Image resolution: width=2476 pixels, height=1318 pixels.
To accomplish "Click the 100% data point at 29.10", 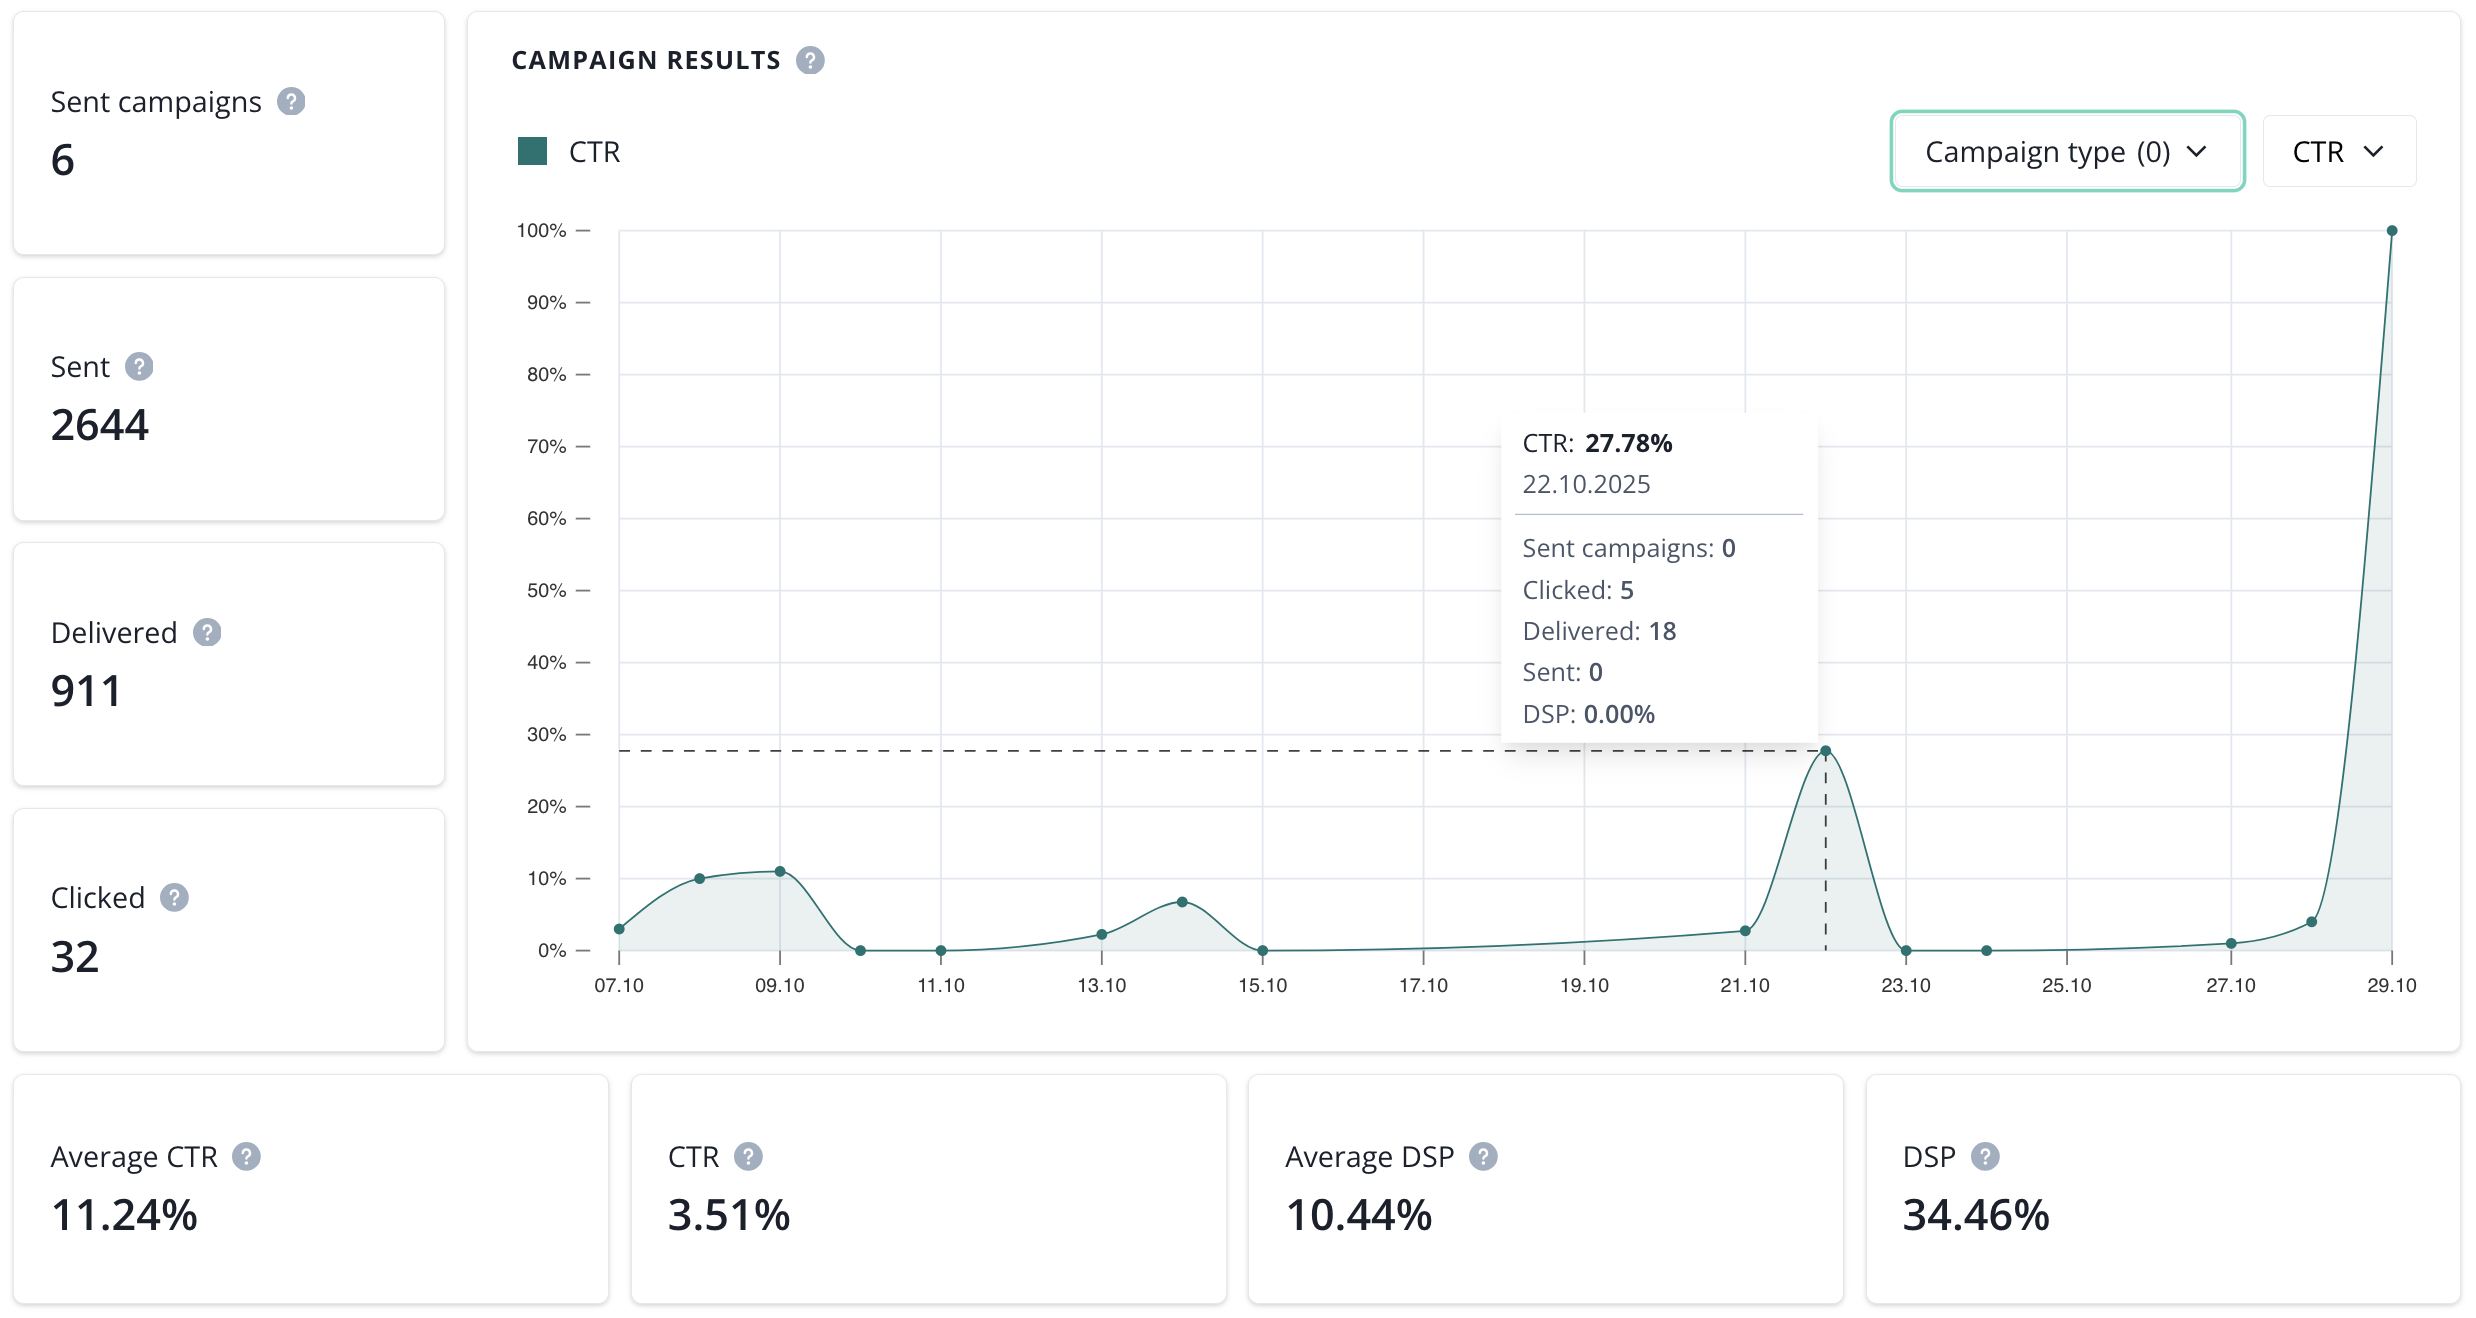I will tap(2391, 231).
